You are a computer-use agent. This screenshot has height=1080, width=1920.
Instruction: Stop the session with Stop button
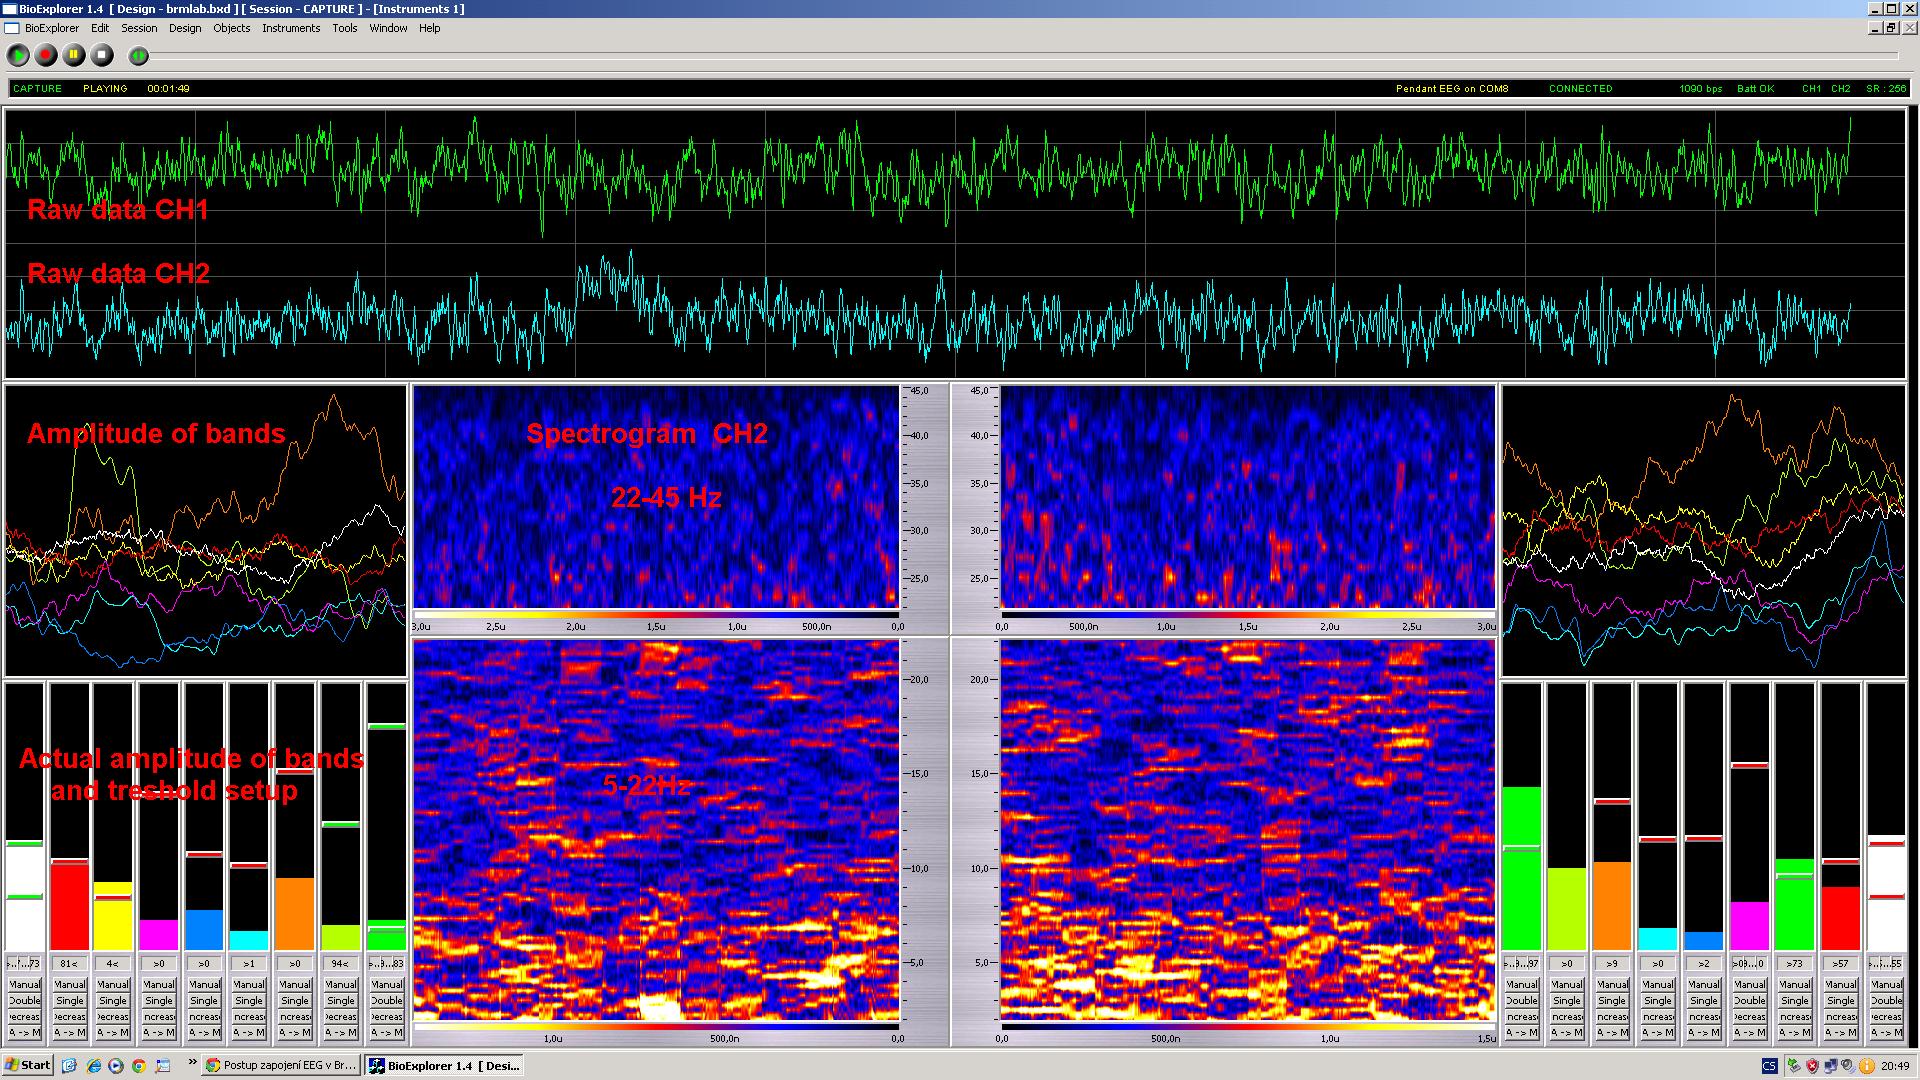(102, 55)
